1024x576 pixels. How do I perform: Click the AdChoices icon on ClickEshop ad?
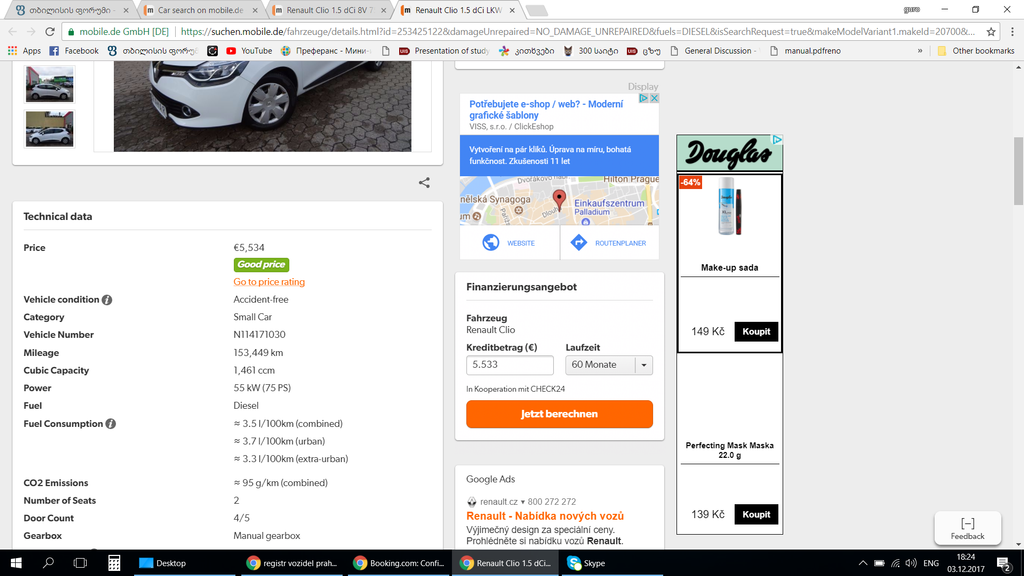[643, 98]
